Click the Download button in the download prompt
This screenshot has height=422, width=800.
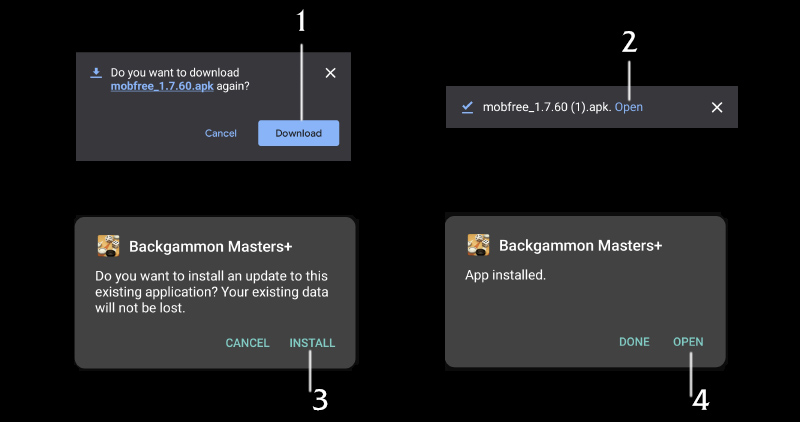tap(298, 133)
